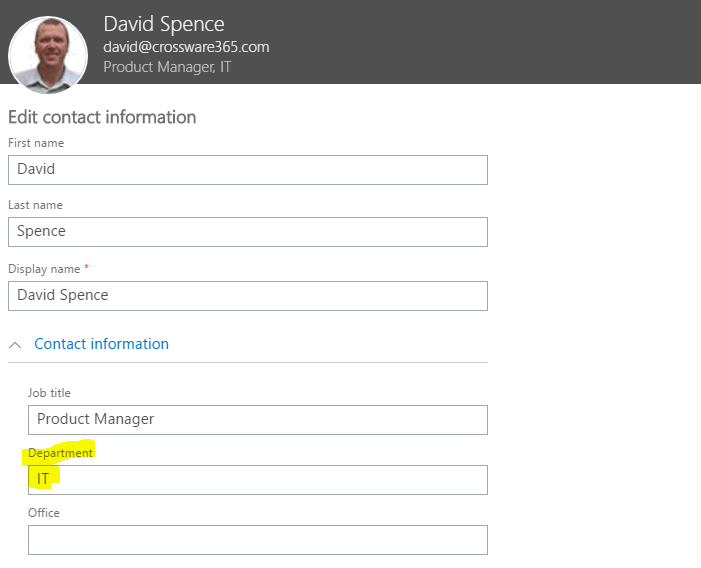Focus the Last name field containing Spence
This screenshot has height=568, width=701.
(x=248, y=232)
